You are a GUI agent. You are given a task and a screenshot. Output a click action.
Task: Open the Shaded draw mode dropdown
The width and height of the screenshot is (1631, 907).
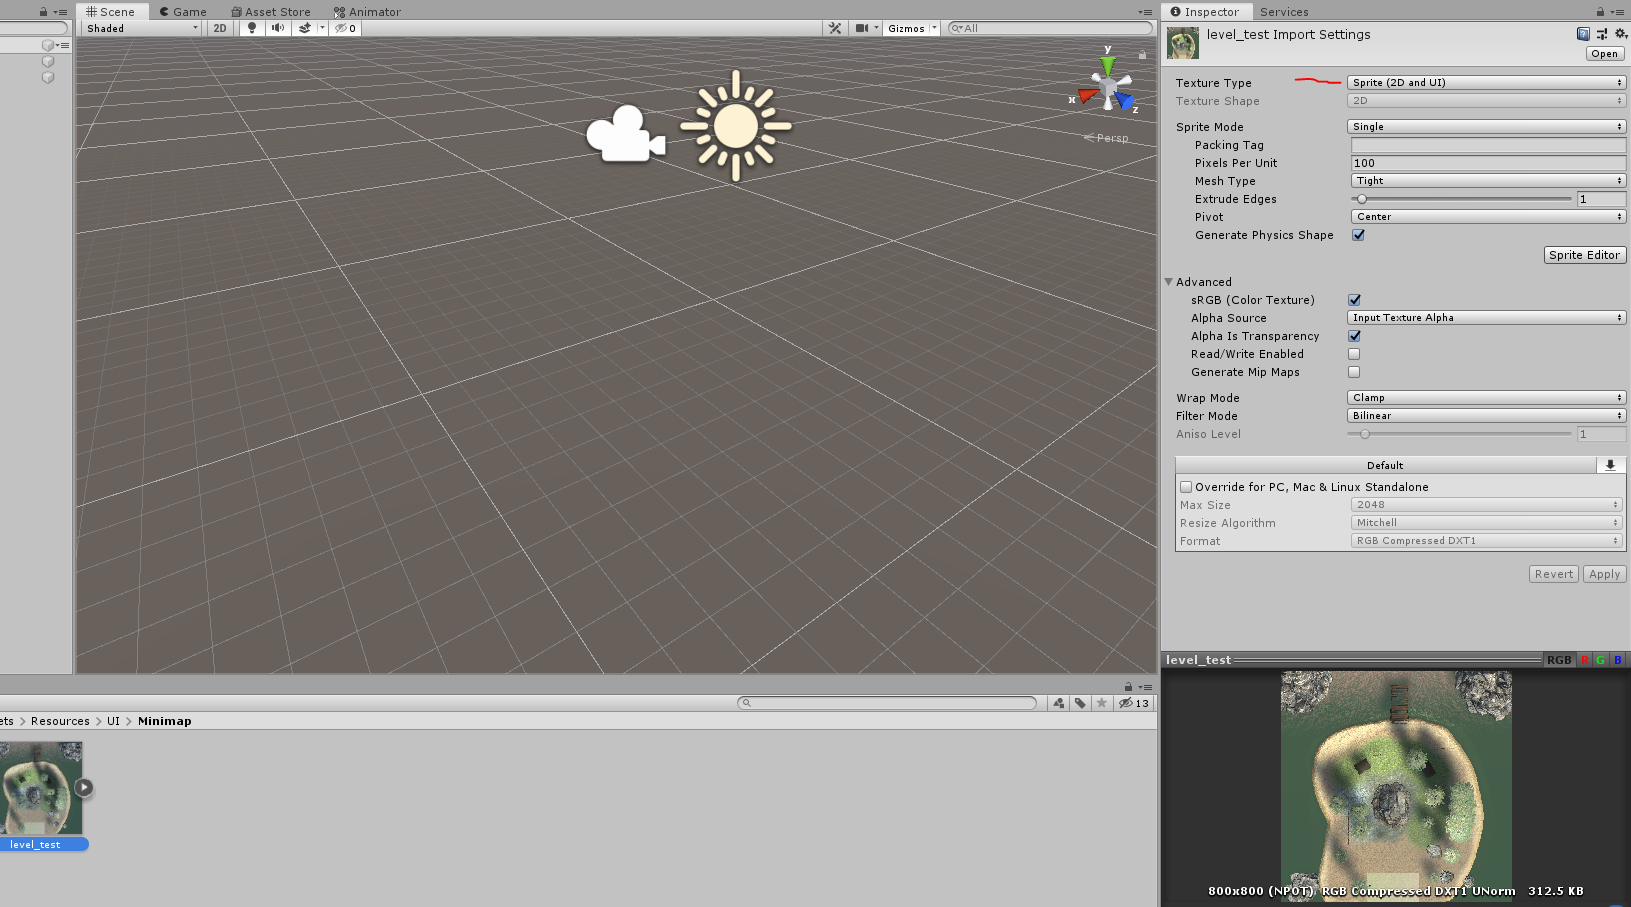[x=142, y=28]
